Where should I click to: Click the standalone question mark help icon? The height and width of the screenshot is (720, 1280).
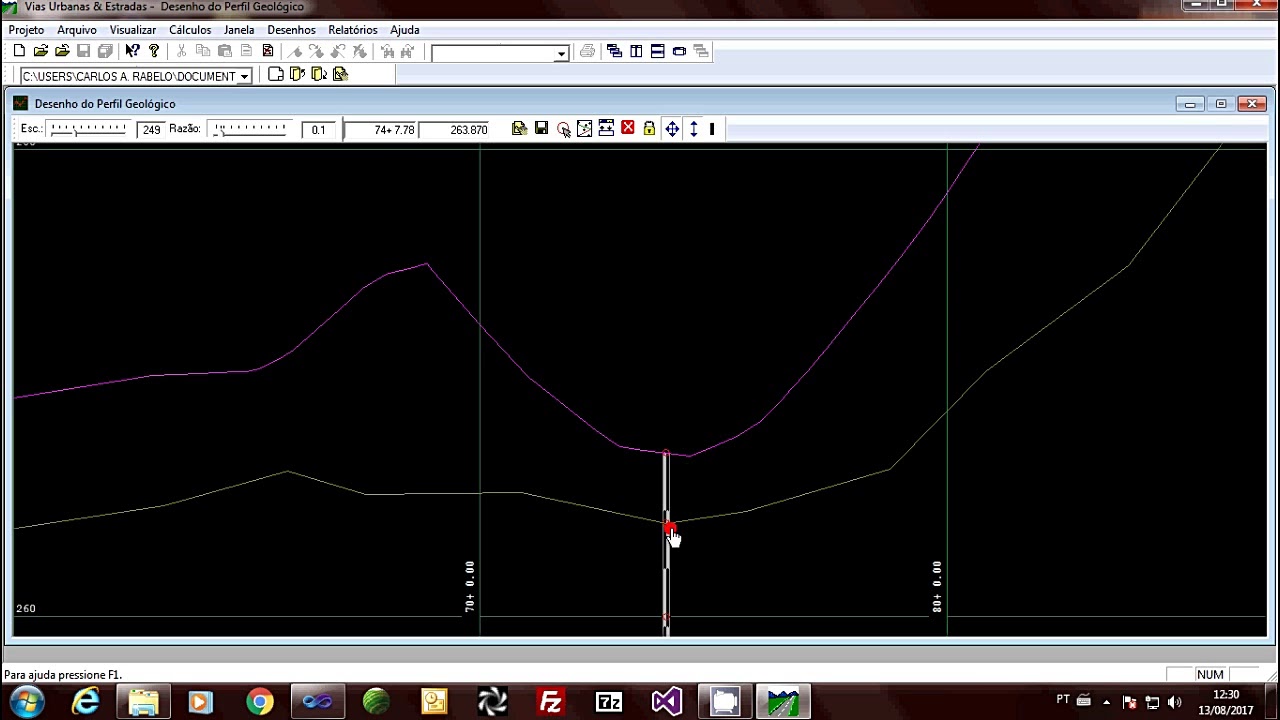click(154, 51)
